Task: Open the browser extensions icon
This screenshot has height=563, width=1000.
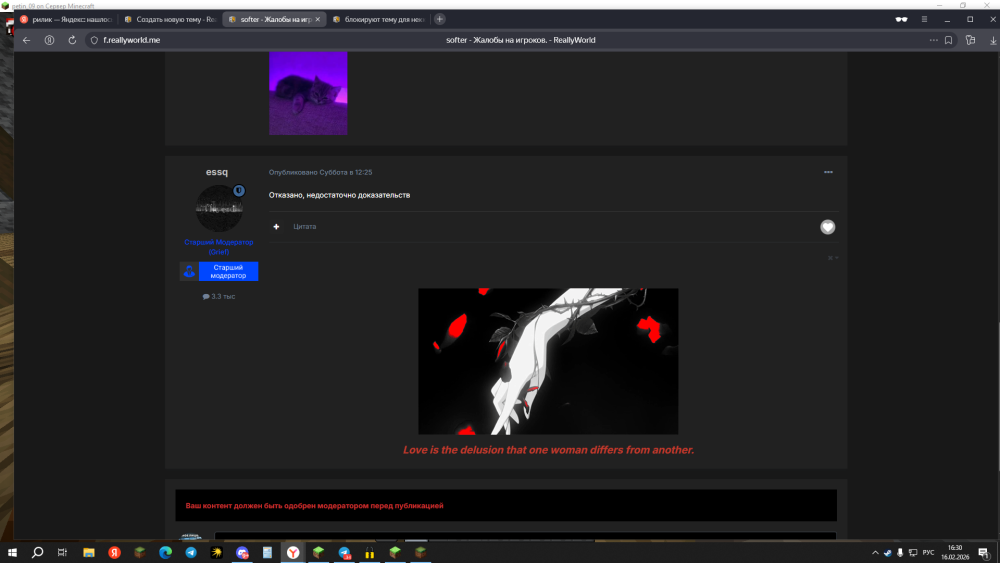Action: pos(970,40)
